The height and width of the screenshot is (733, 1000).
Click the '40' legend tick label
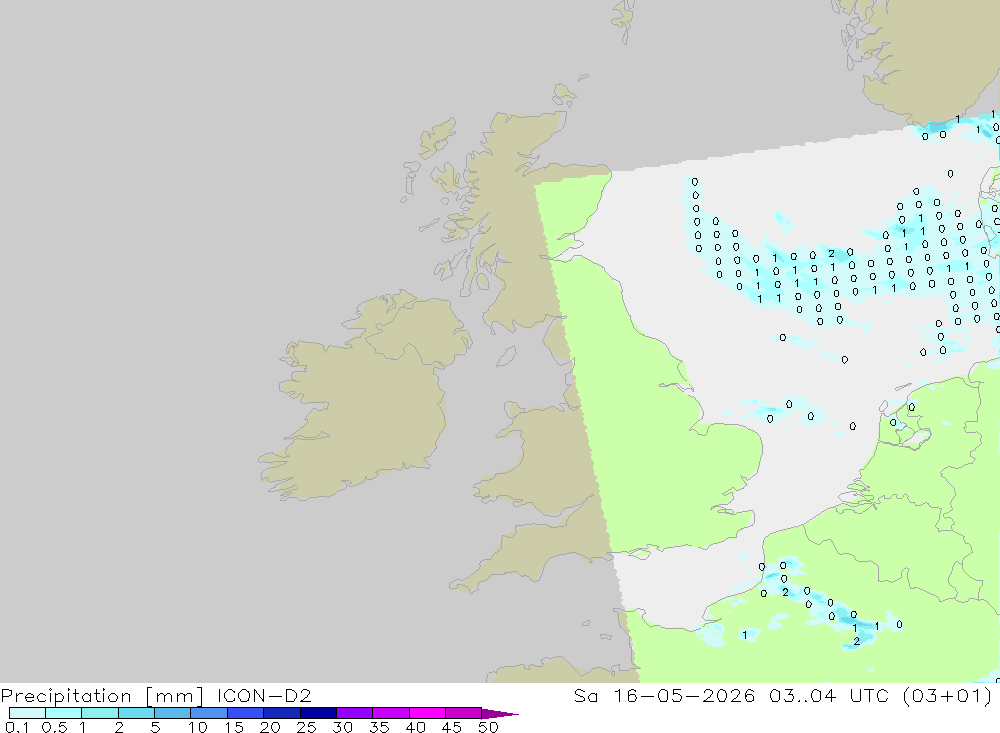pos(415,727)
